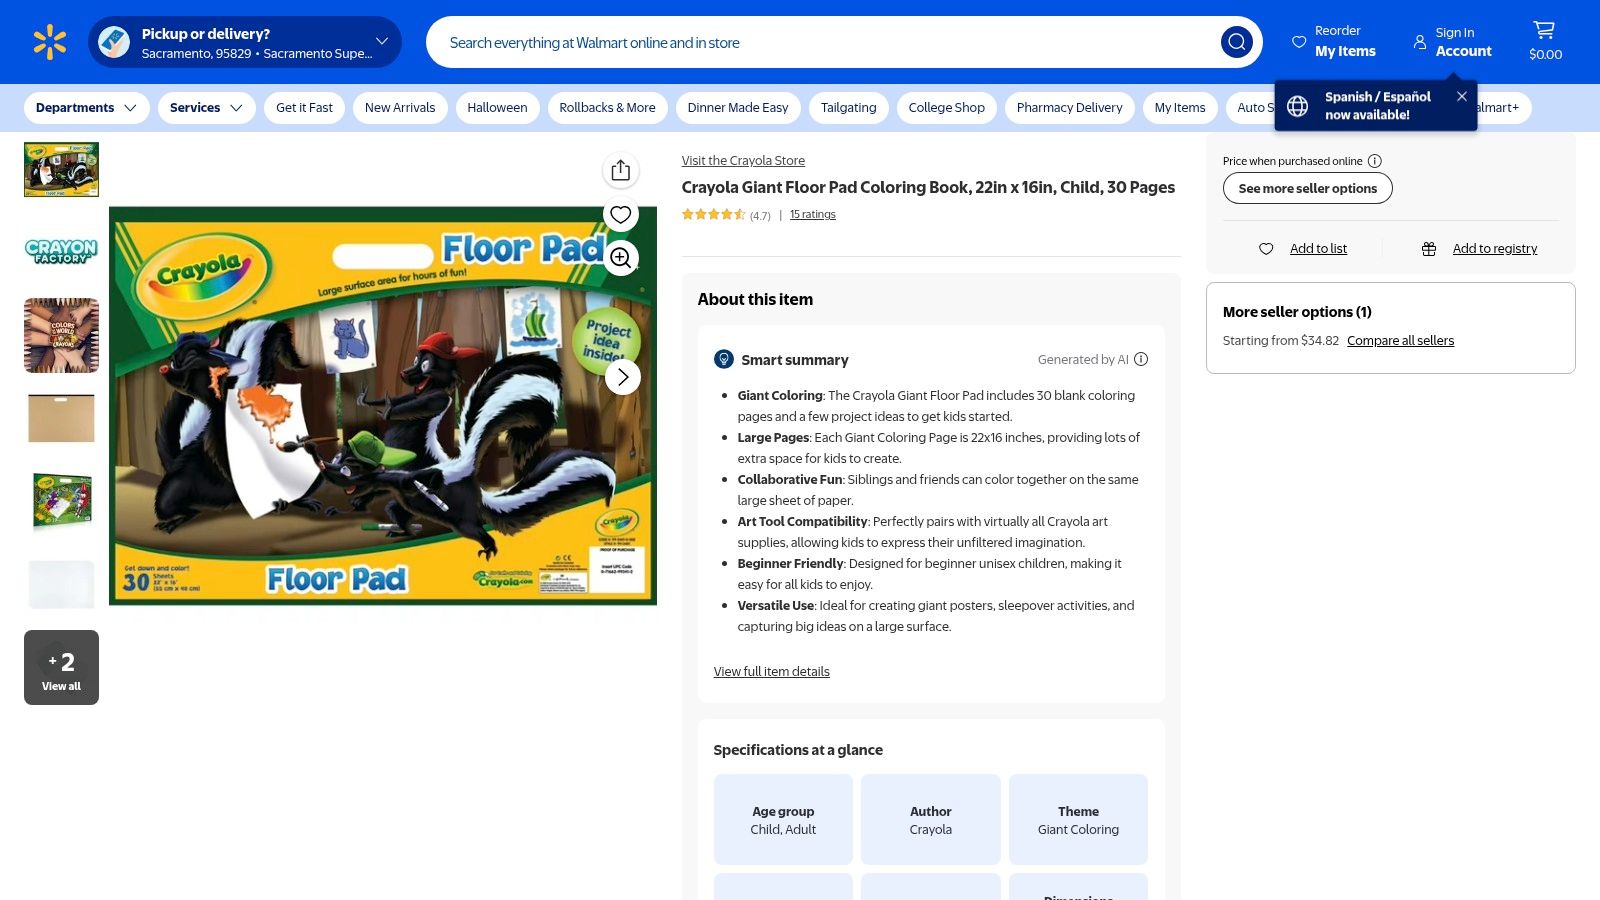The height and width of the screenshot is (900, 1600).
Task: Select the plain tan pad thumbnail
Action: 61,418
